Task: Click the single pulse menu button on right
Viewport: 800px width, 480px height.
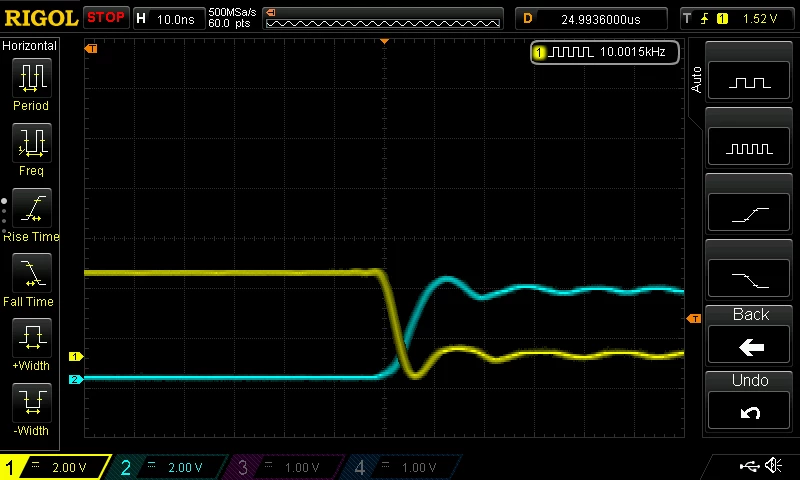Action: [749, 81]
